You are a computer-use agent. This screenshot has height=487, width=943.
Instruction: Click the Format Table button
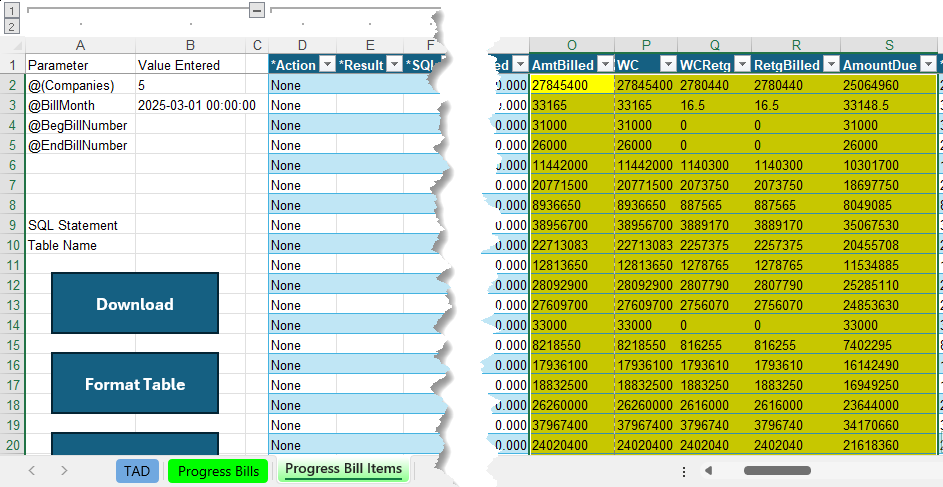tap(135, 384)
